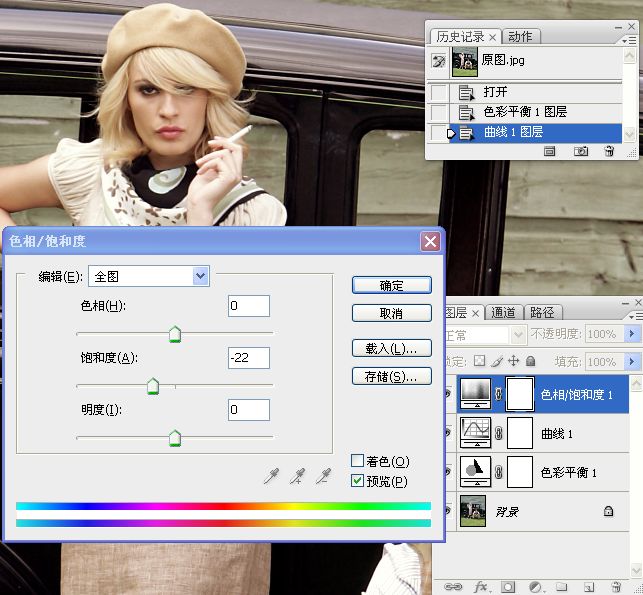Click link layers icon in Layers panel
The width and height of the screenshot is (643, 595).
pos(453,587)
